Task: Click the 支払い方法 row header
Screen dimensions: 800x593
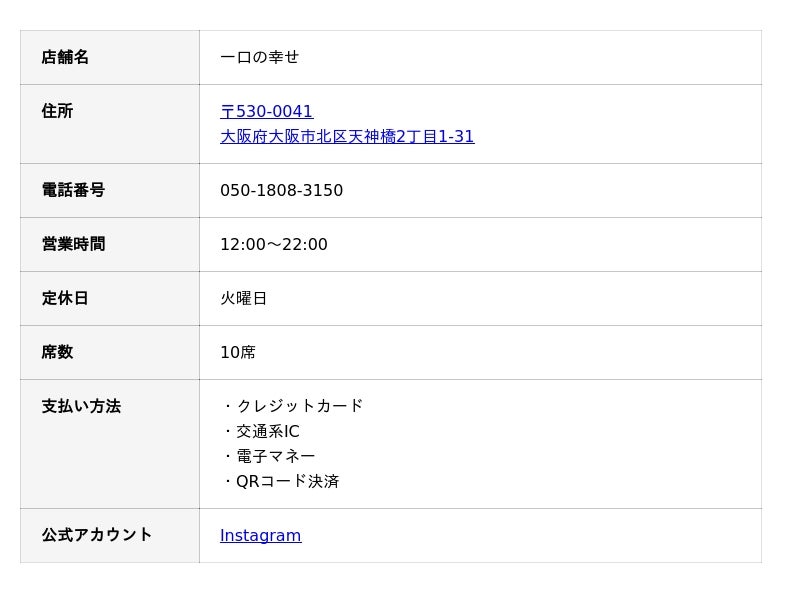Action: (x=81, y=407)
